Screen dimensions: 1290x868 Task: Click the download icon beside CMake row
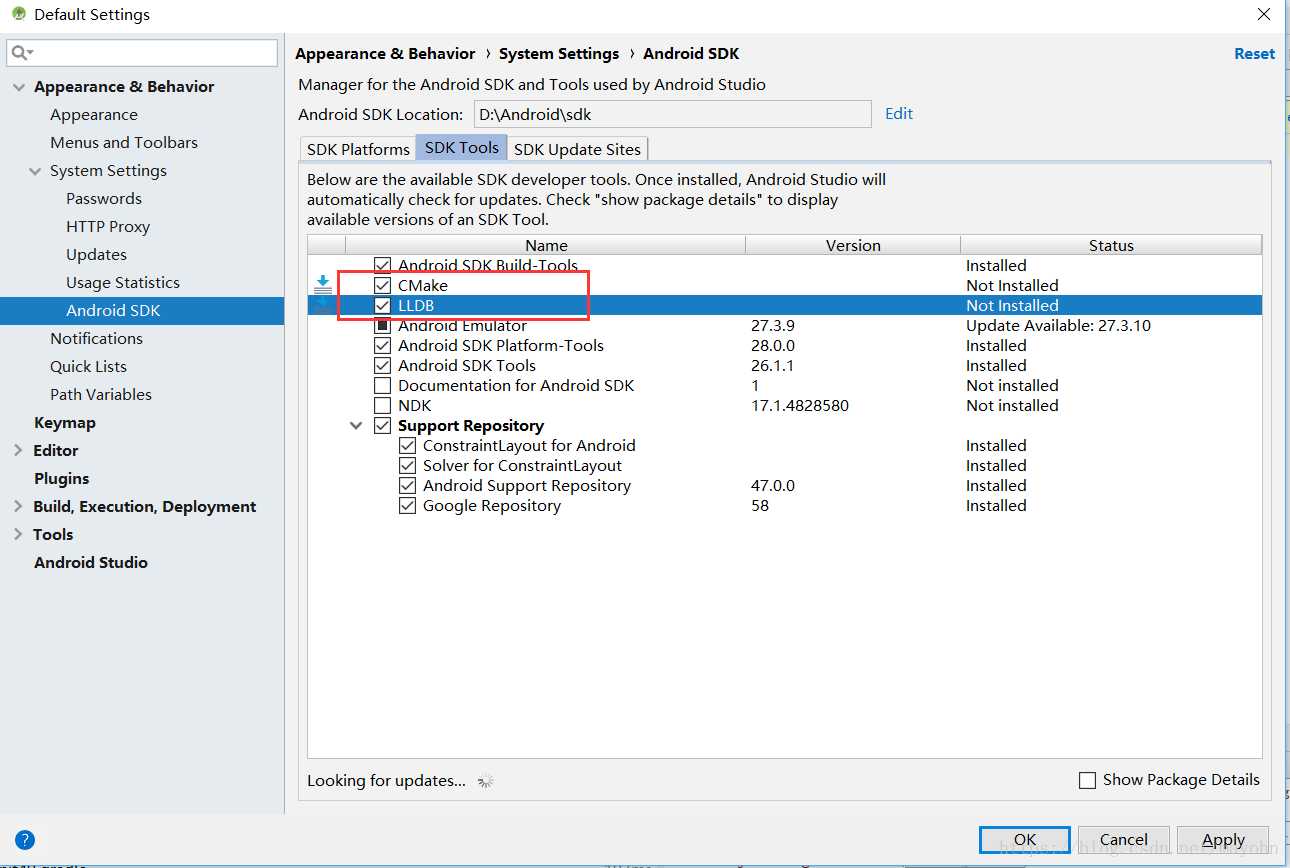click(323, 286)
